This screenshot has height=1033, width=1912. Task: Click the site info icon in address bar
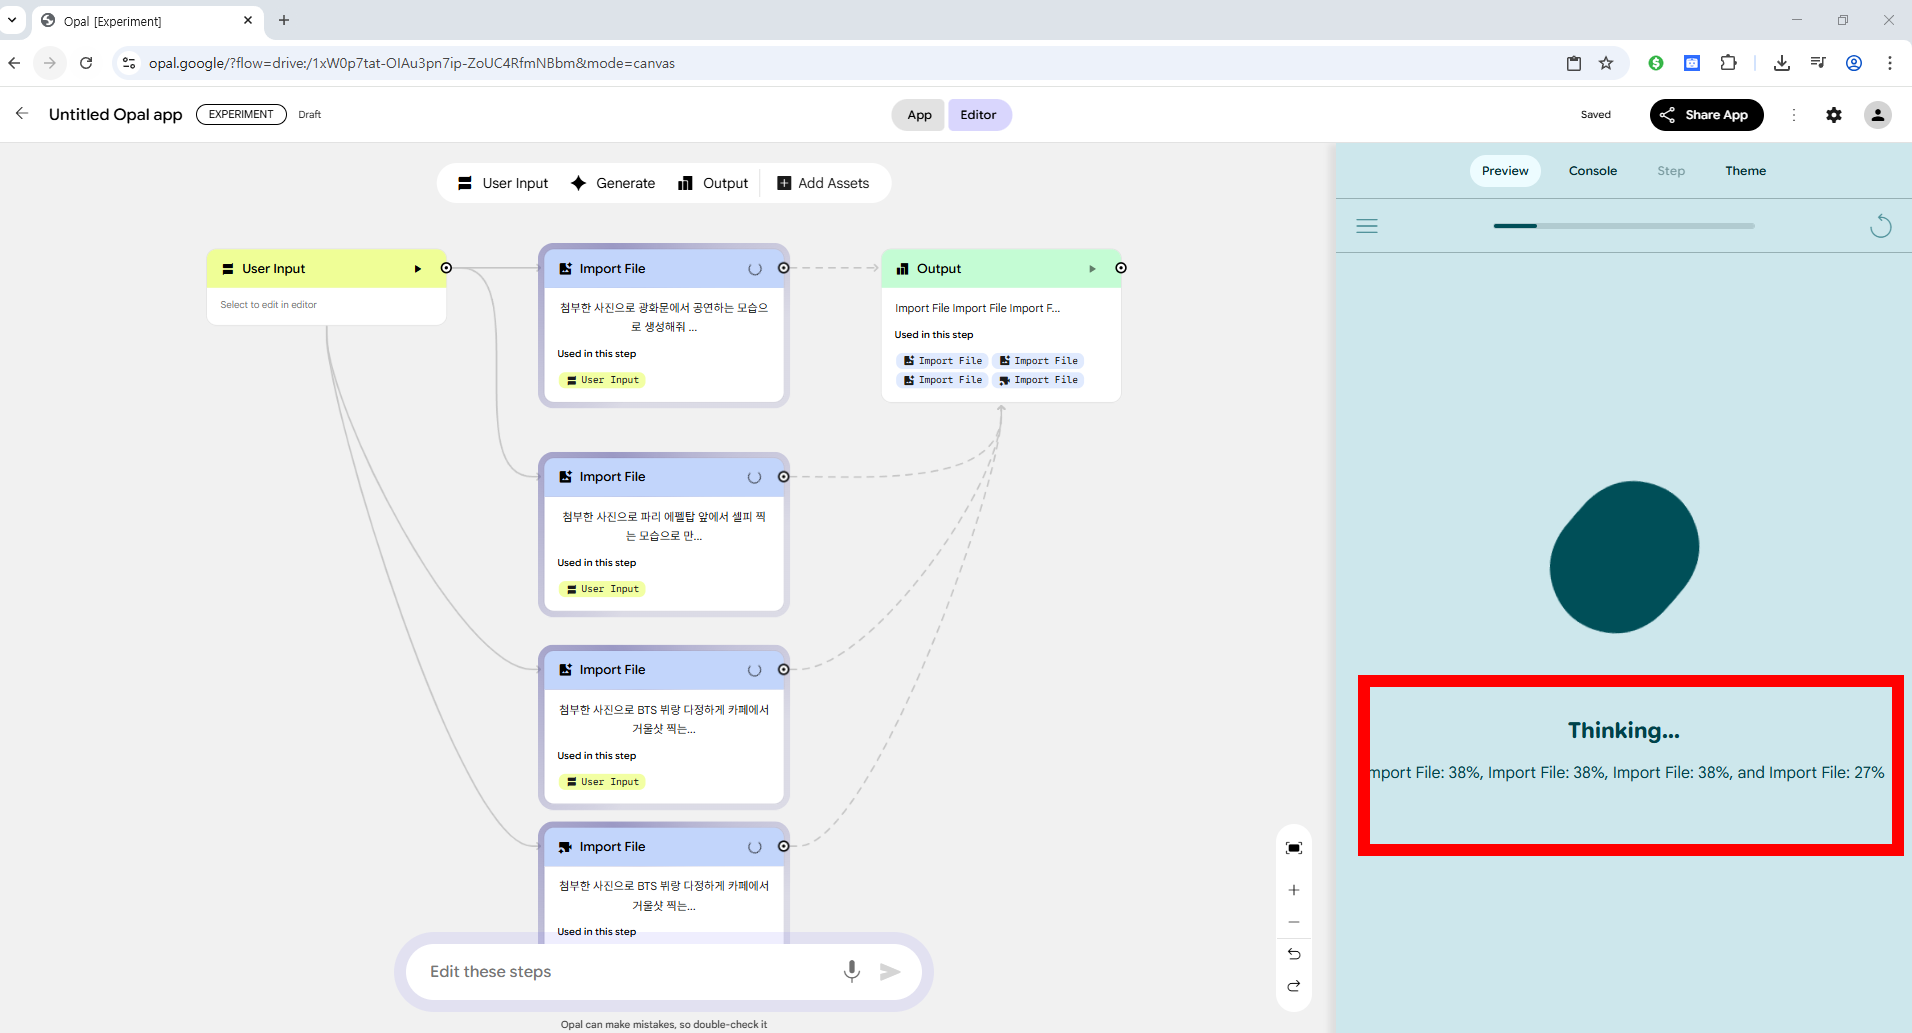[x=129, y=63]
